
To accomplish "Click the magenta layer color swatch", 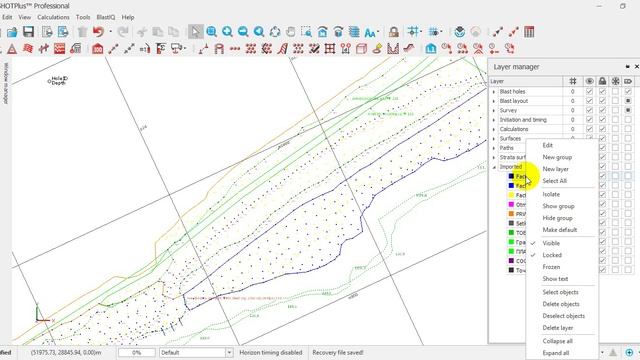I will [x=511, y=204].
